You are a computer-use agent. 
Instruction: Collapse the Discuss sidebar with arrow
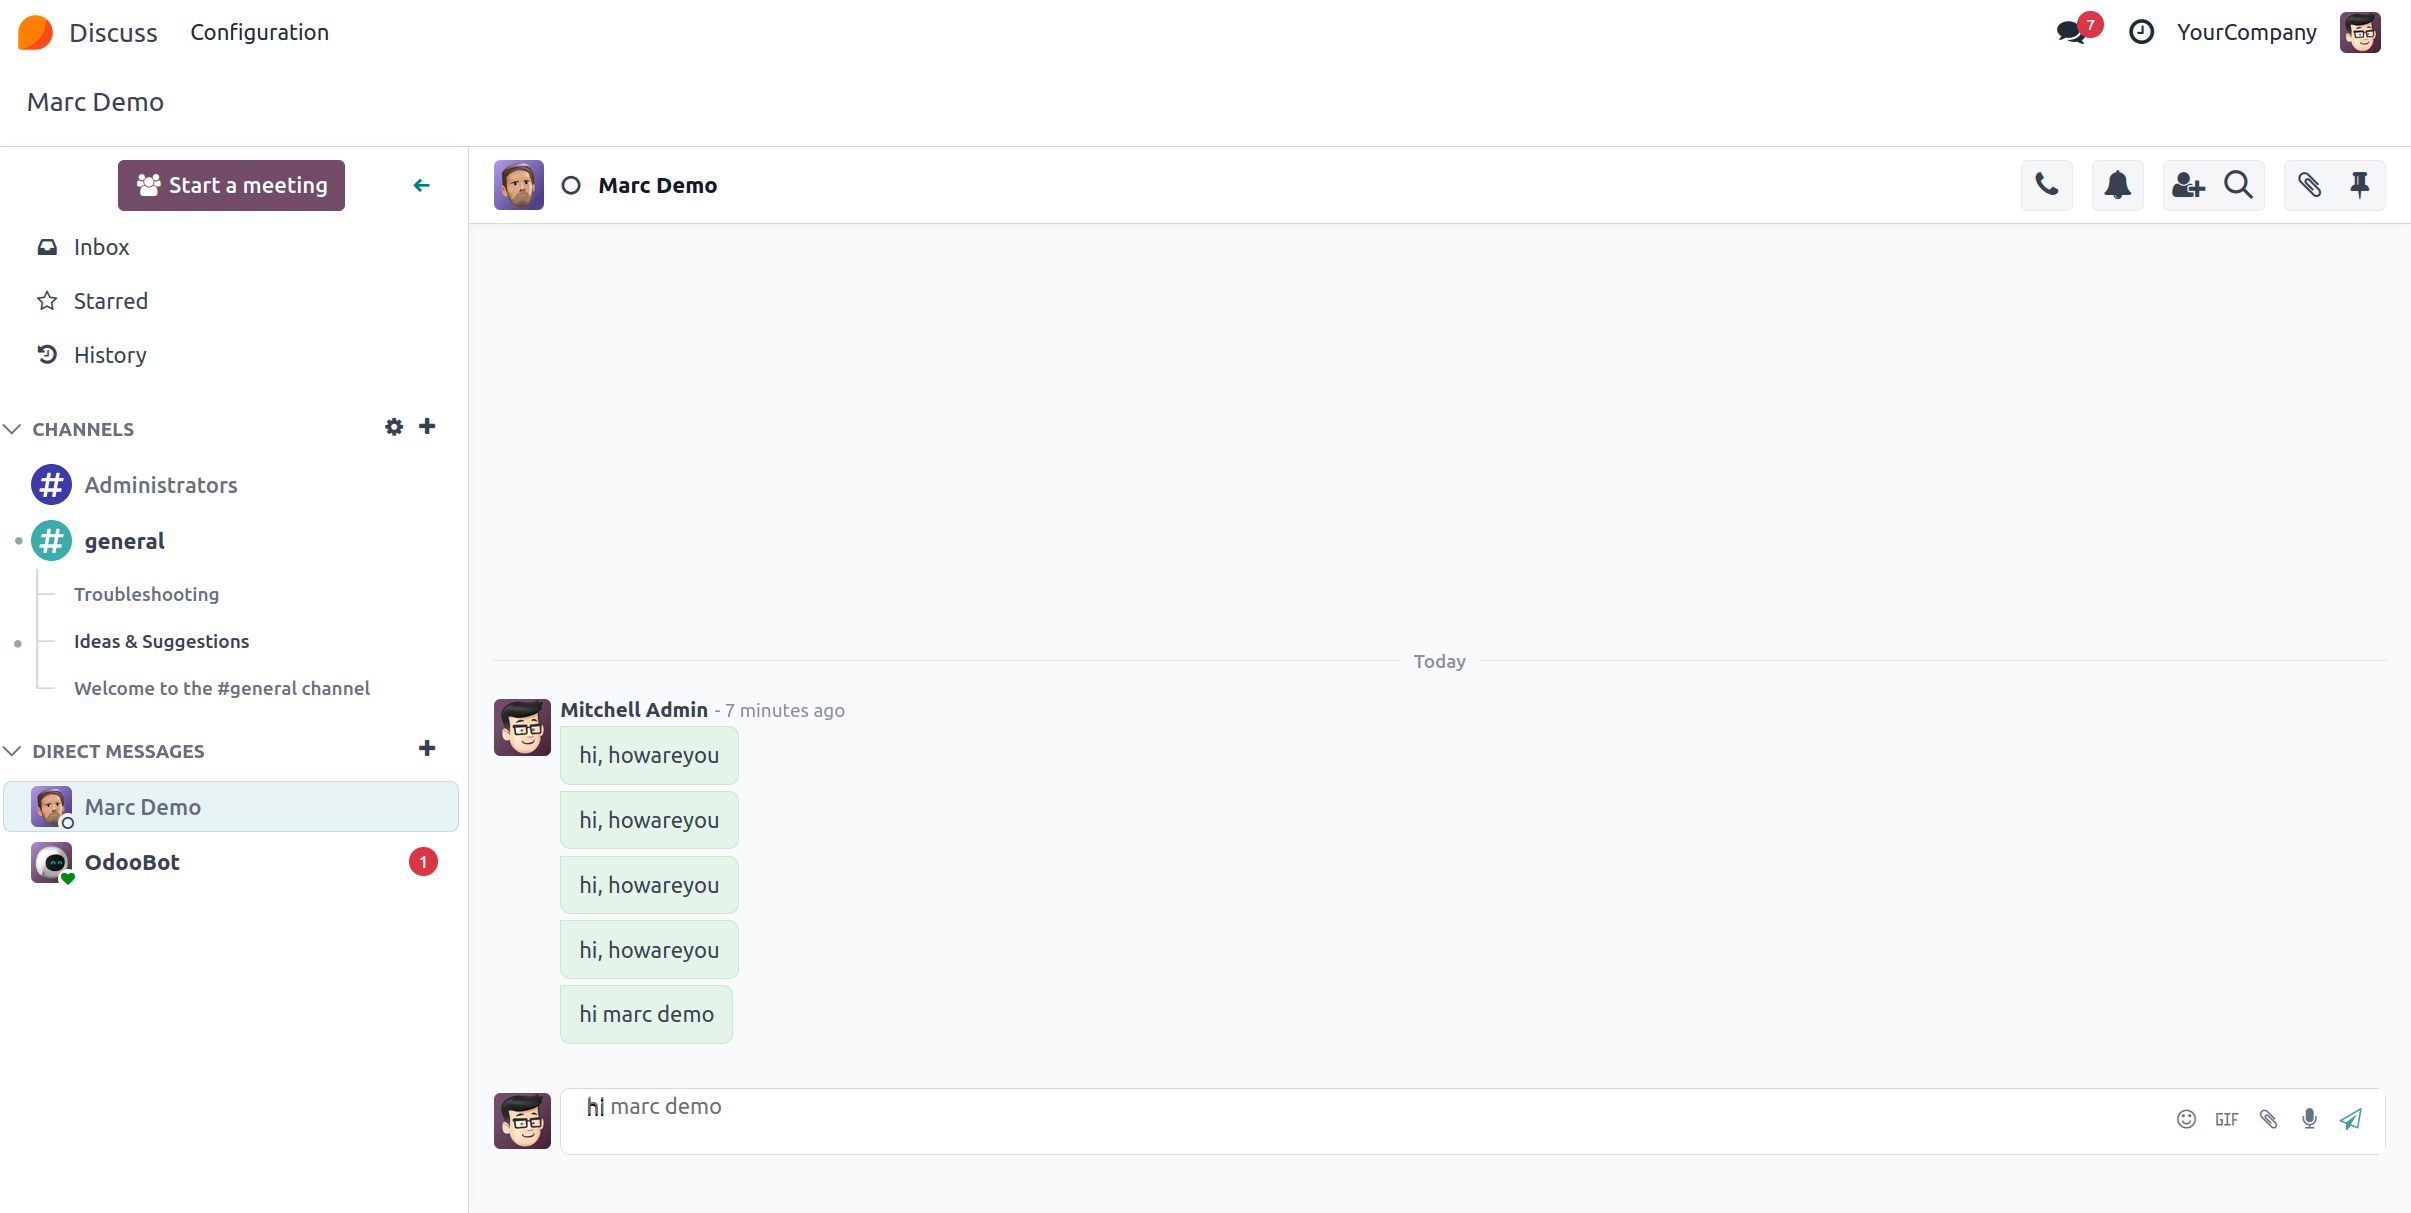point(421,185)
